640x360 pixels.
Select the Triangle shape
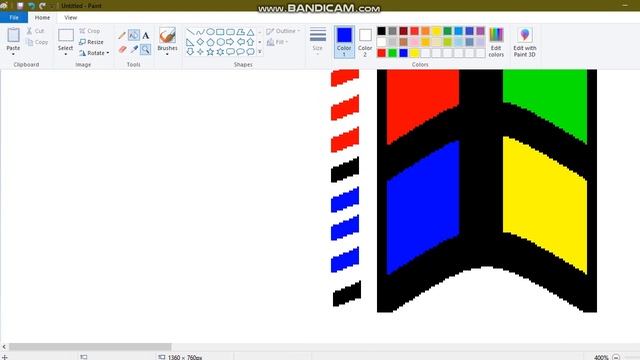[x=250, y=32]
